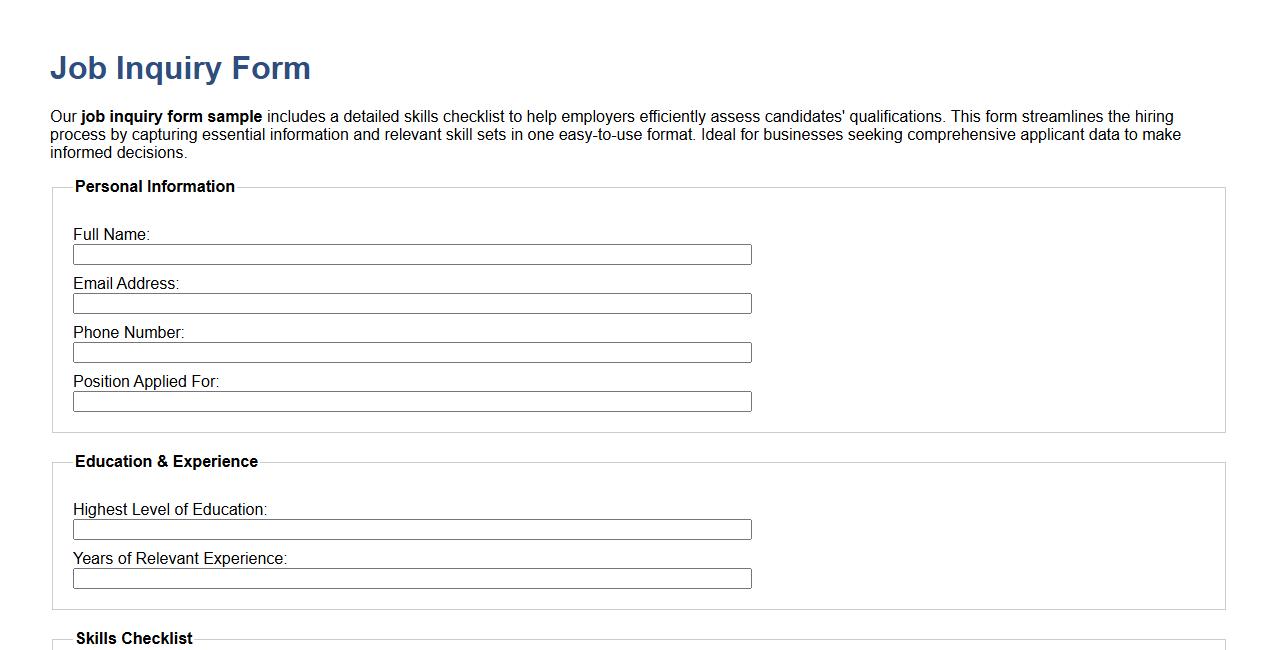Click the Email Address field label
The width and height of the screenshot is (1278, 650).
coord(126,283)
